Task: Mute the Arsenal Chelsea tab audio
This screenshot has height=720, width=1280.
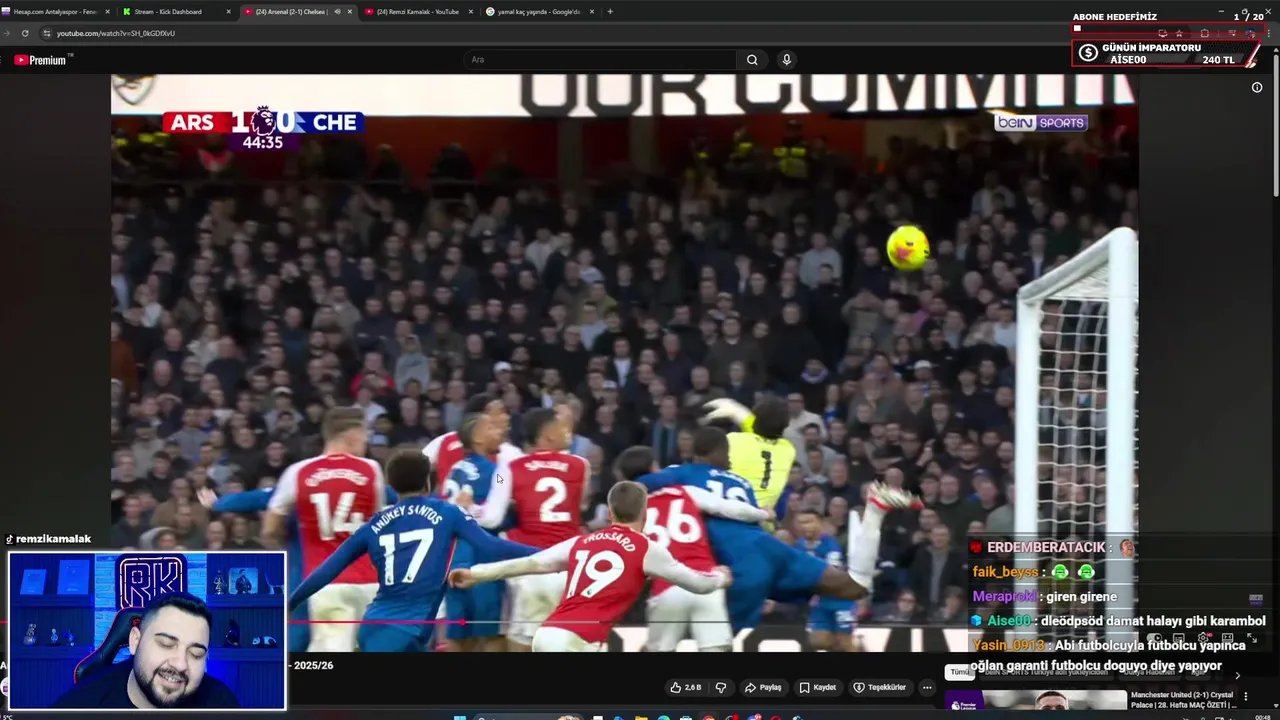Action: [337, 12]
